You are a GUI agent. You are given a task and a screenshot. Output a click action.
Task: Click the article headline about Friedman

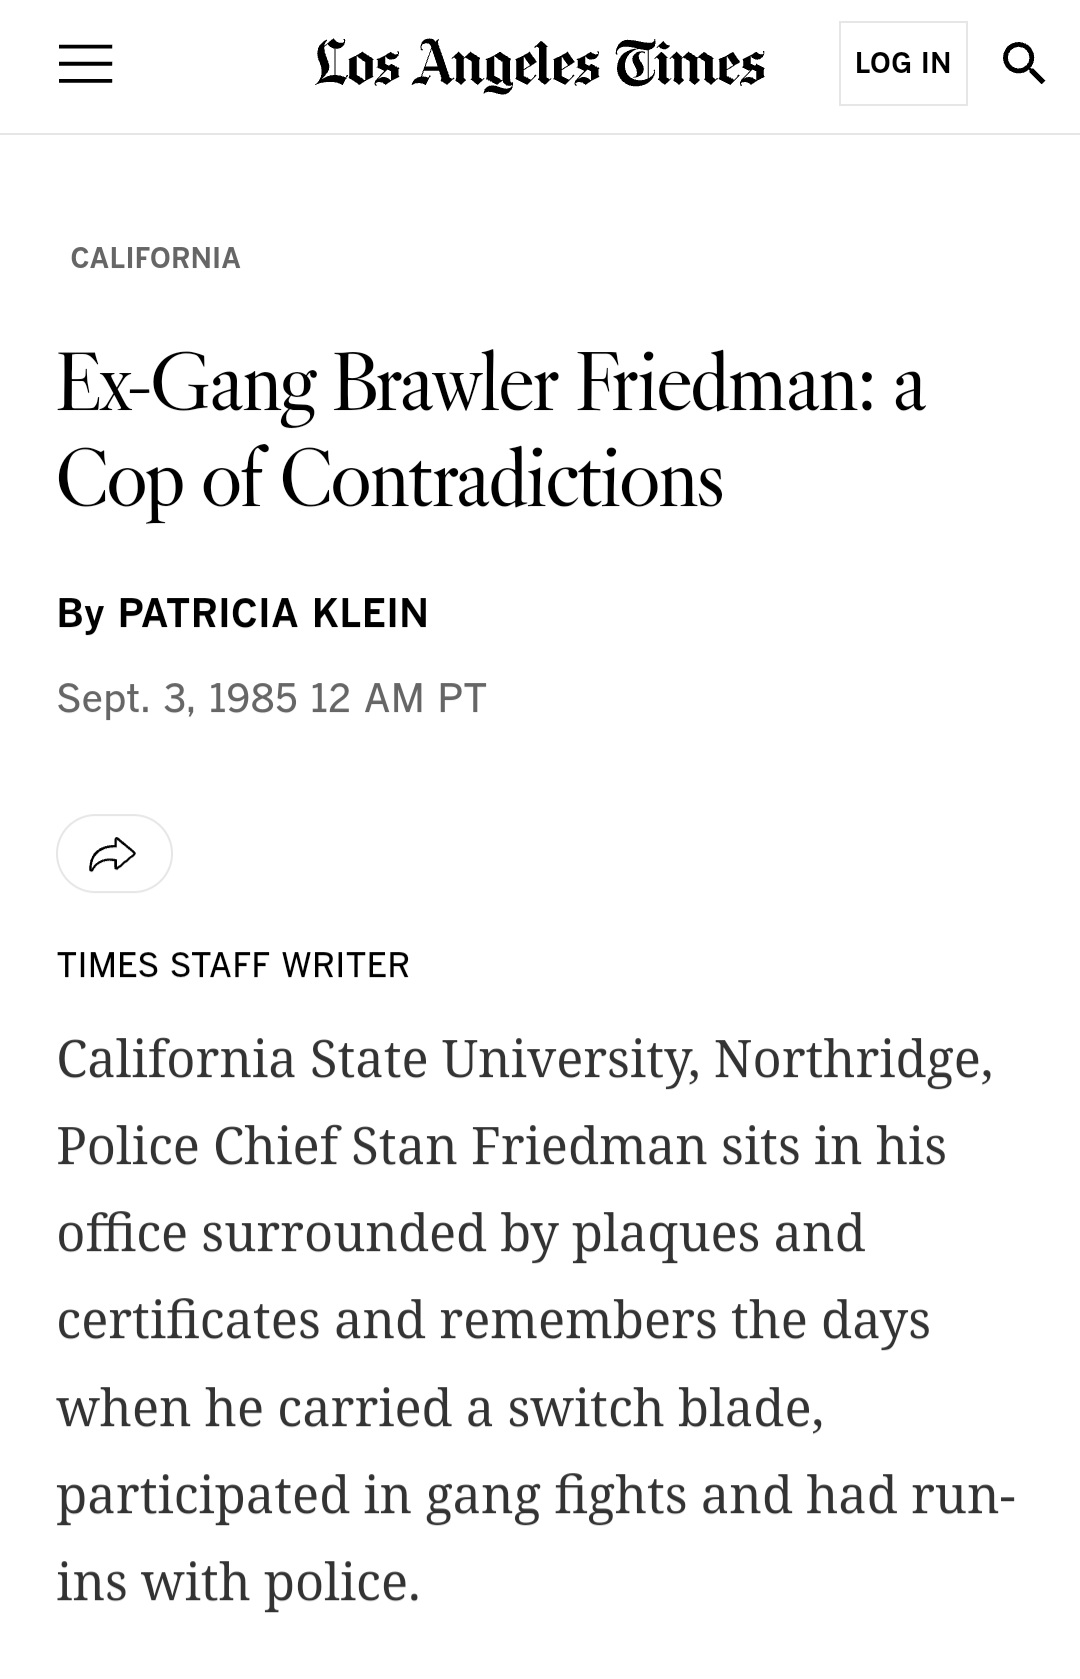pos(491,430)
